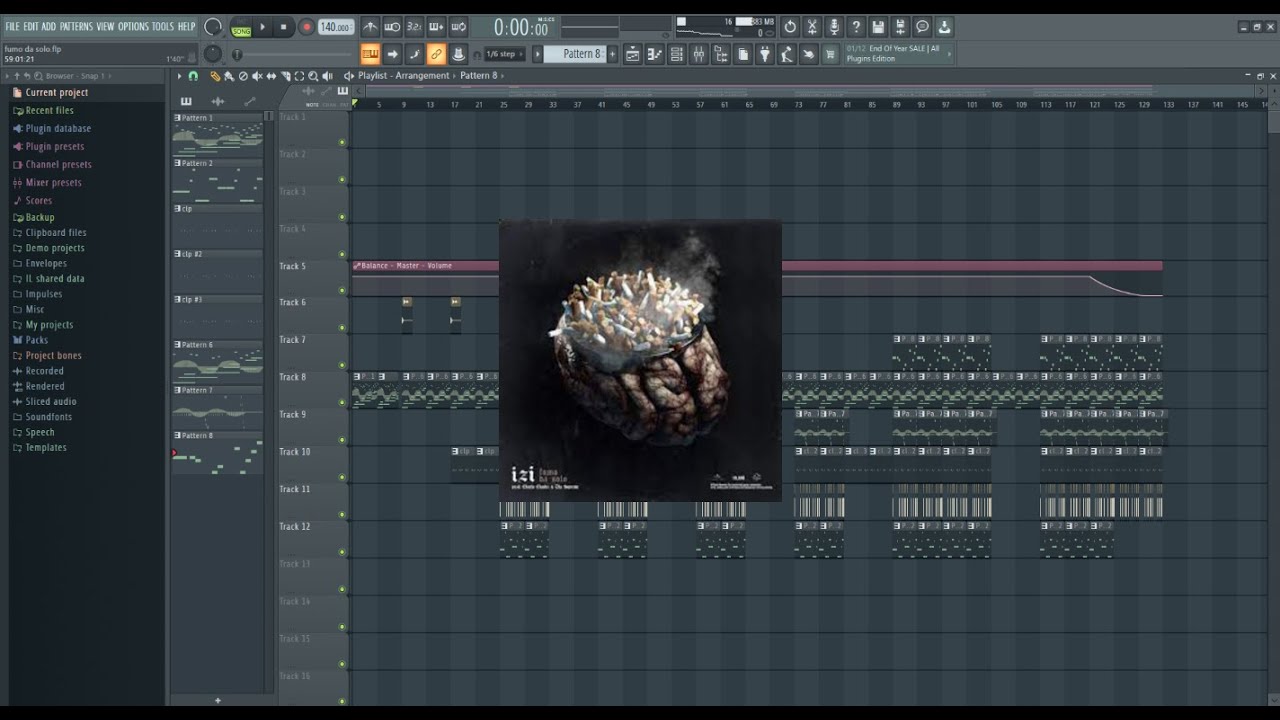Viewport: 1280px width, 720px height.
Task: Save project with floppy disk icon
Action: coord(878,27)
